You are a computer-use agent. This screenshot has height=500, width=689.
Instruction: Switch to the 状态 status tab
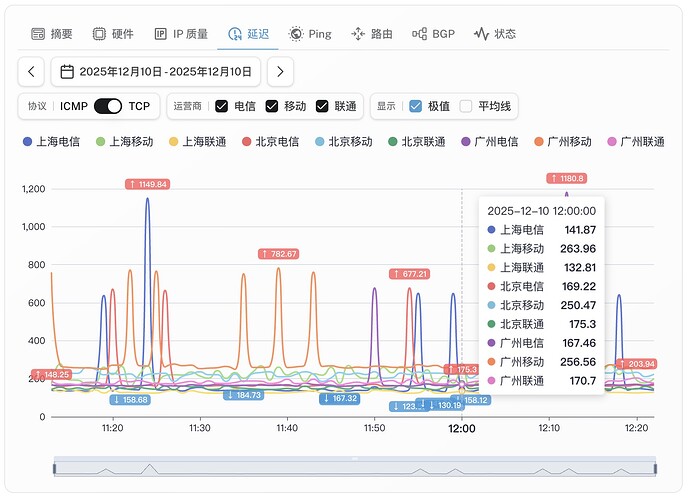coord(495,34)
